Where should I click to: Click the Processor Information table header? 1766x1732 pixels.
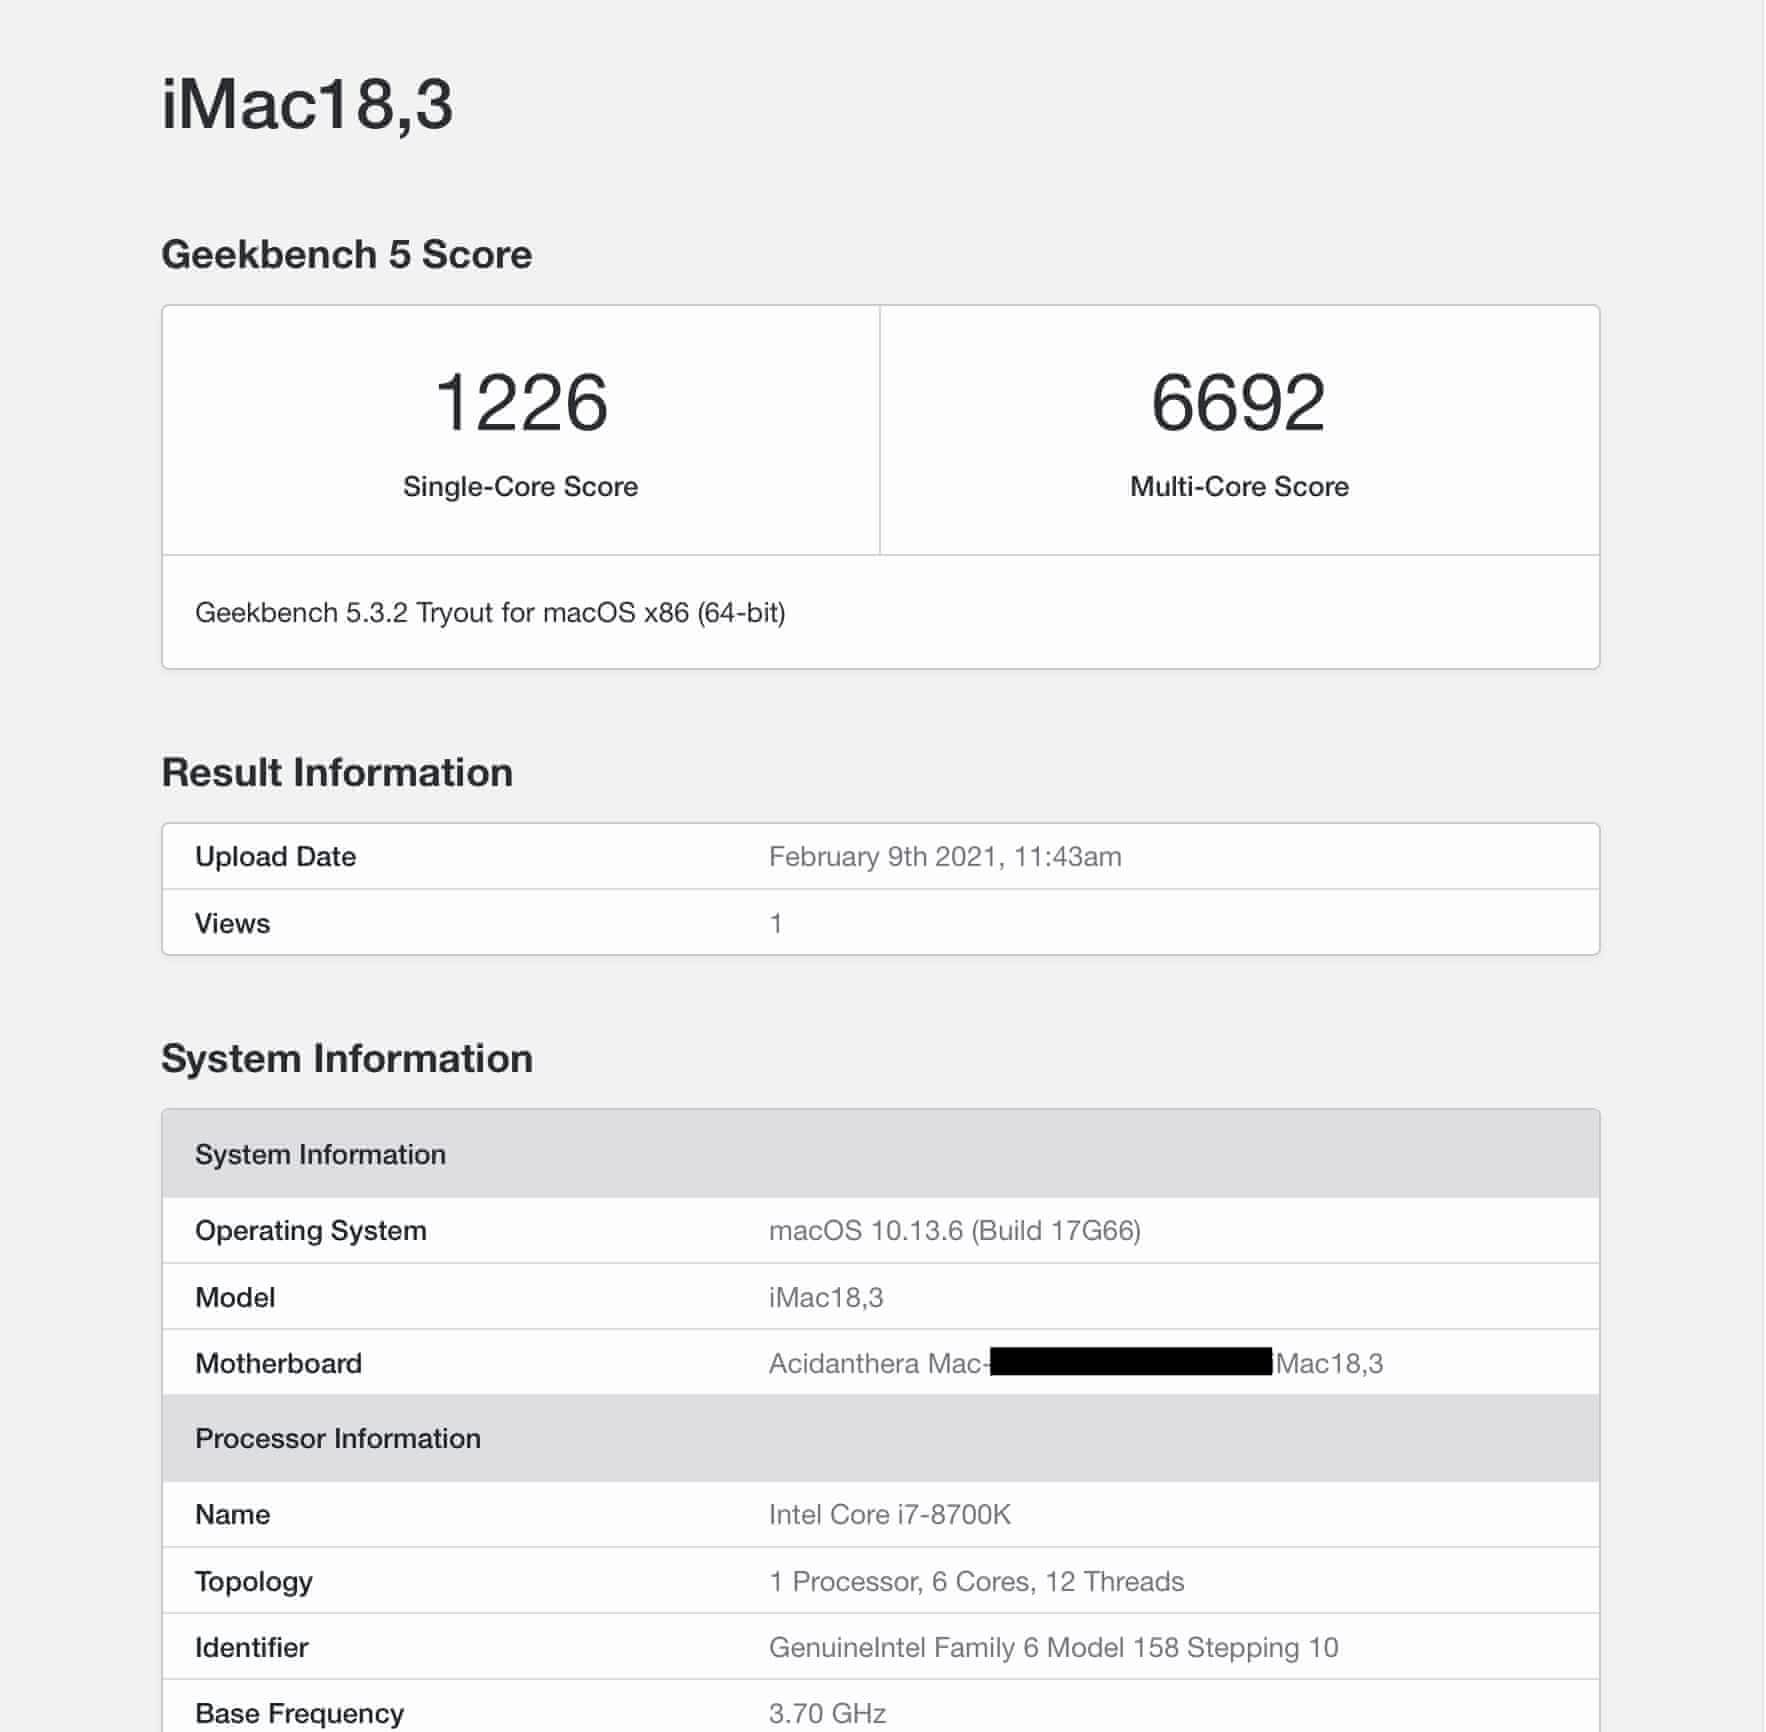[337, 1439]
